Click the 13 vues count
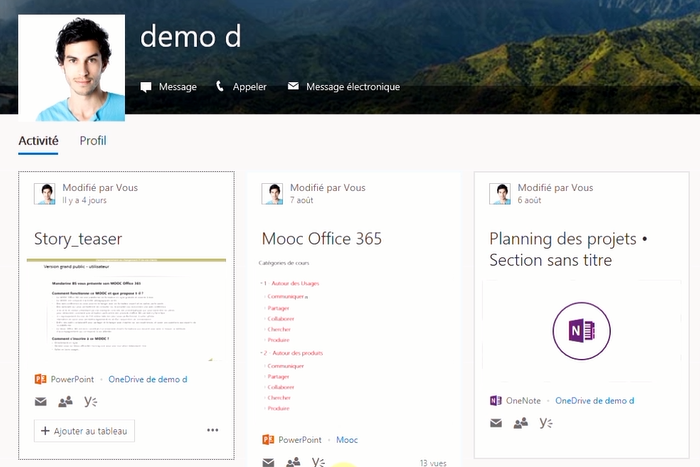 433,463
